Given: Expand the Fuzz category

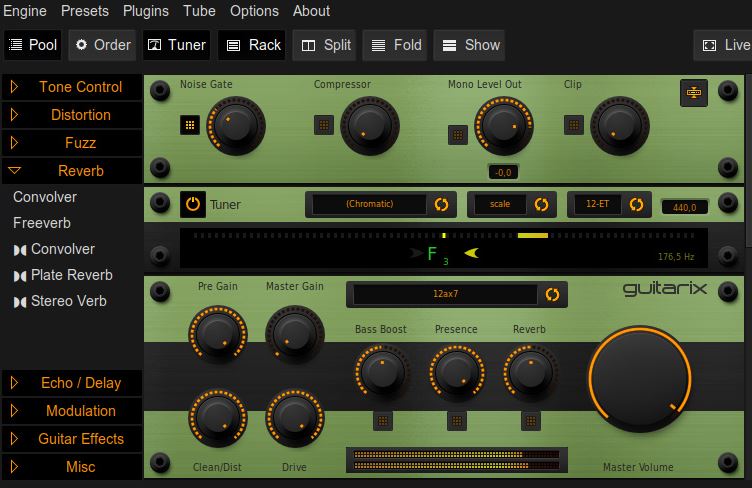Looking at the screenshot, I should tap(72, 142).
